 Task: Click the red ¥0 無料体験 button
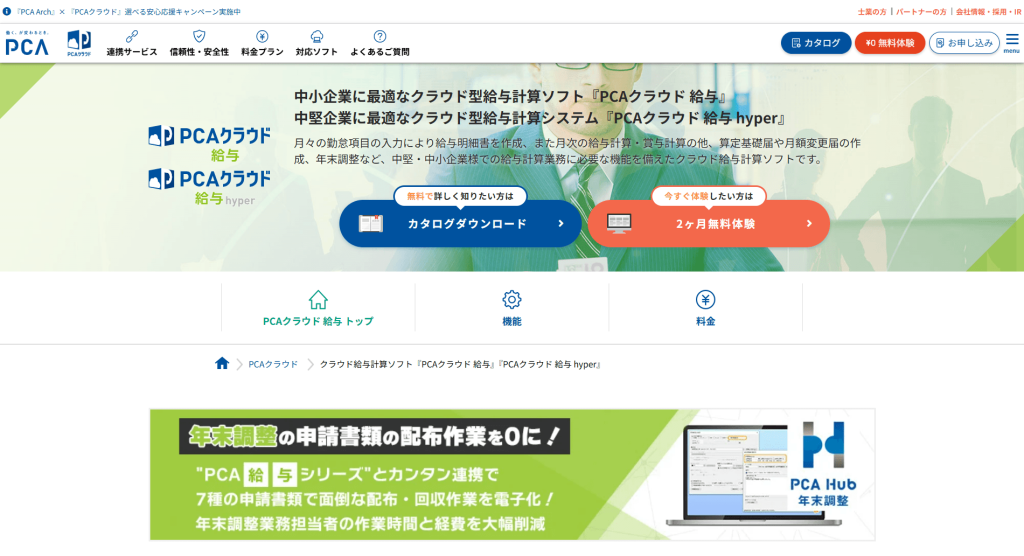(x=889, y=43)
